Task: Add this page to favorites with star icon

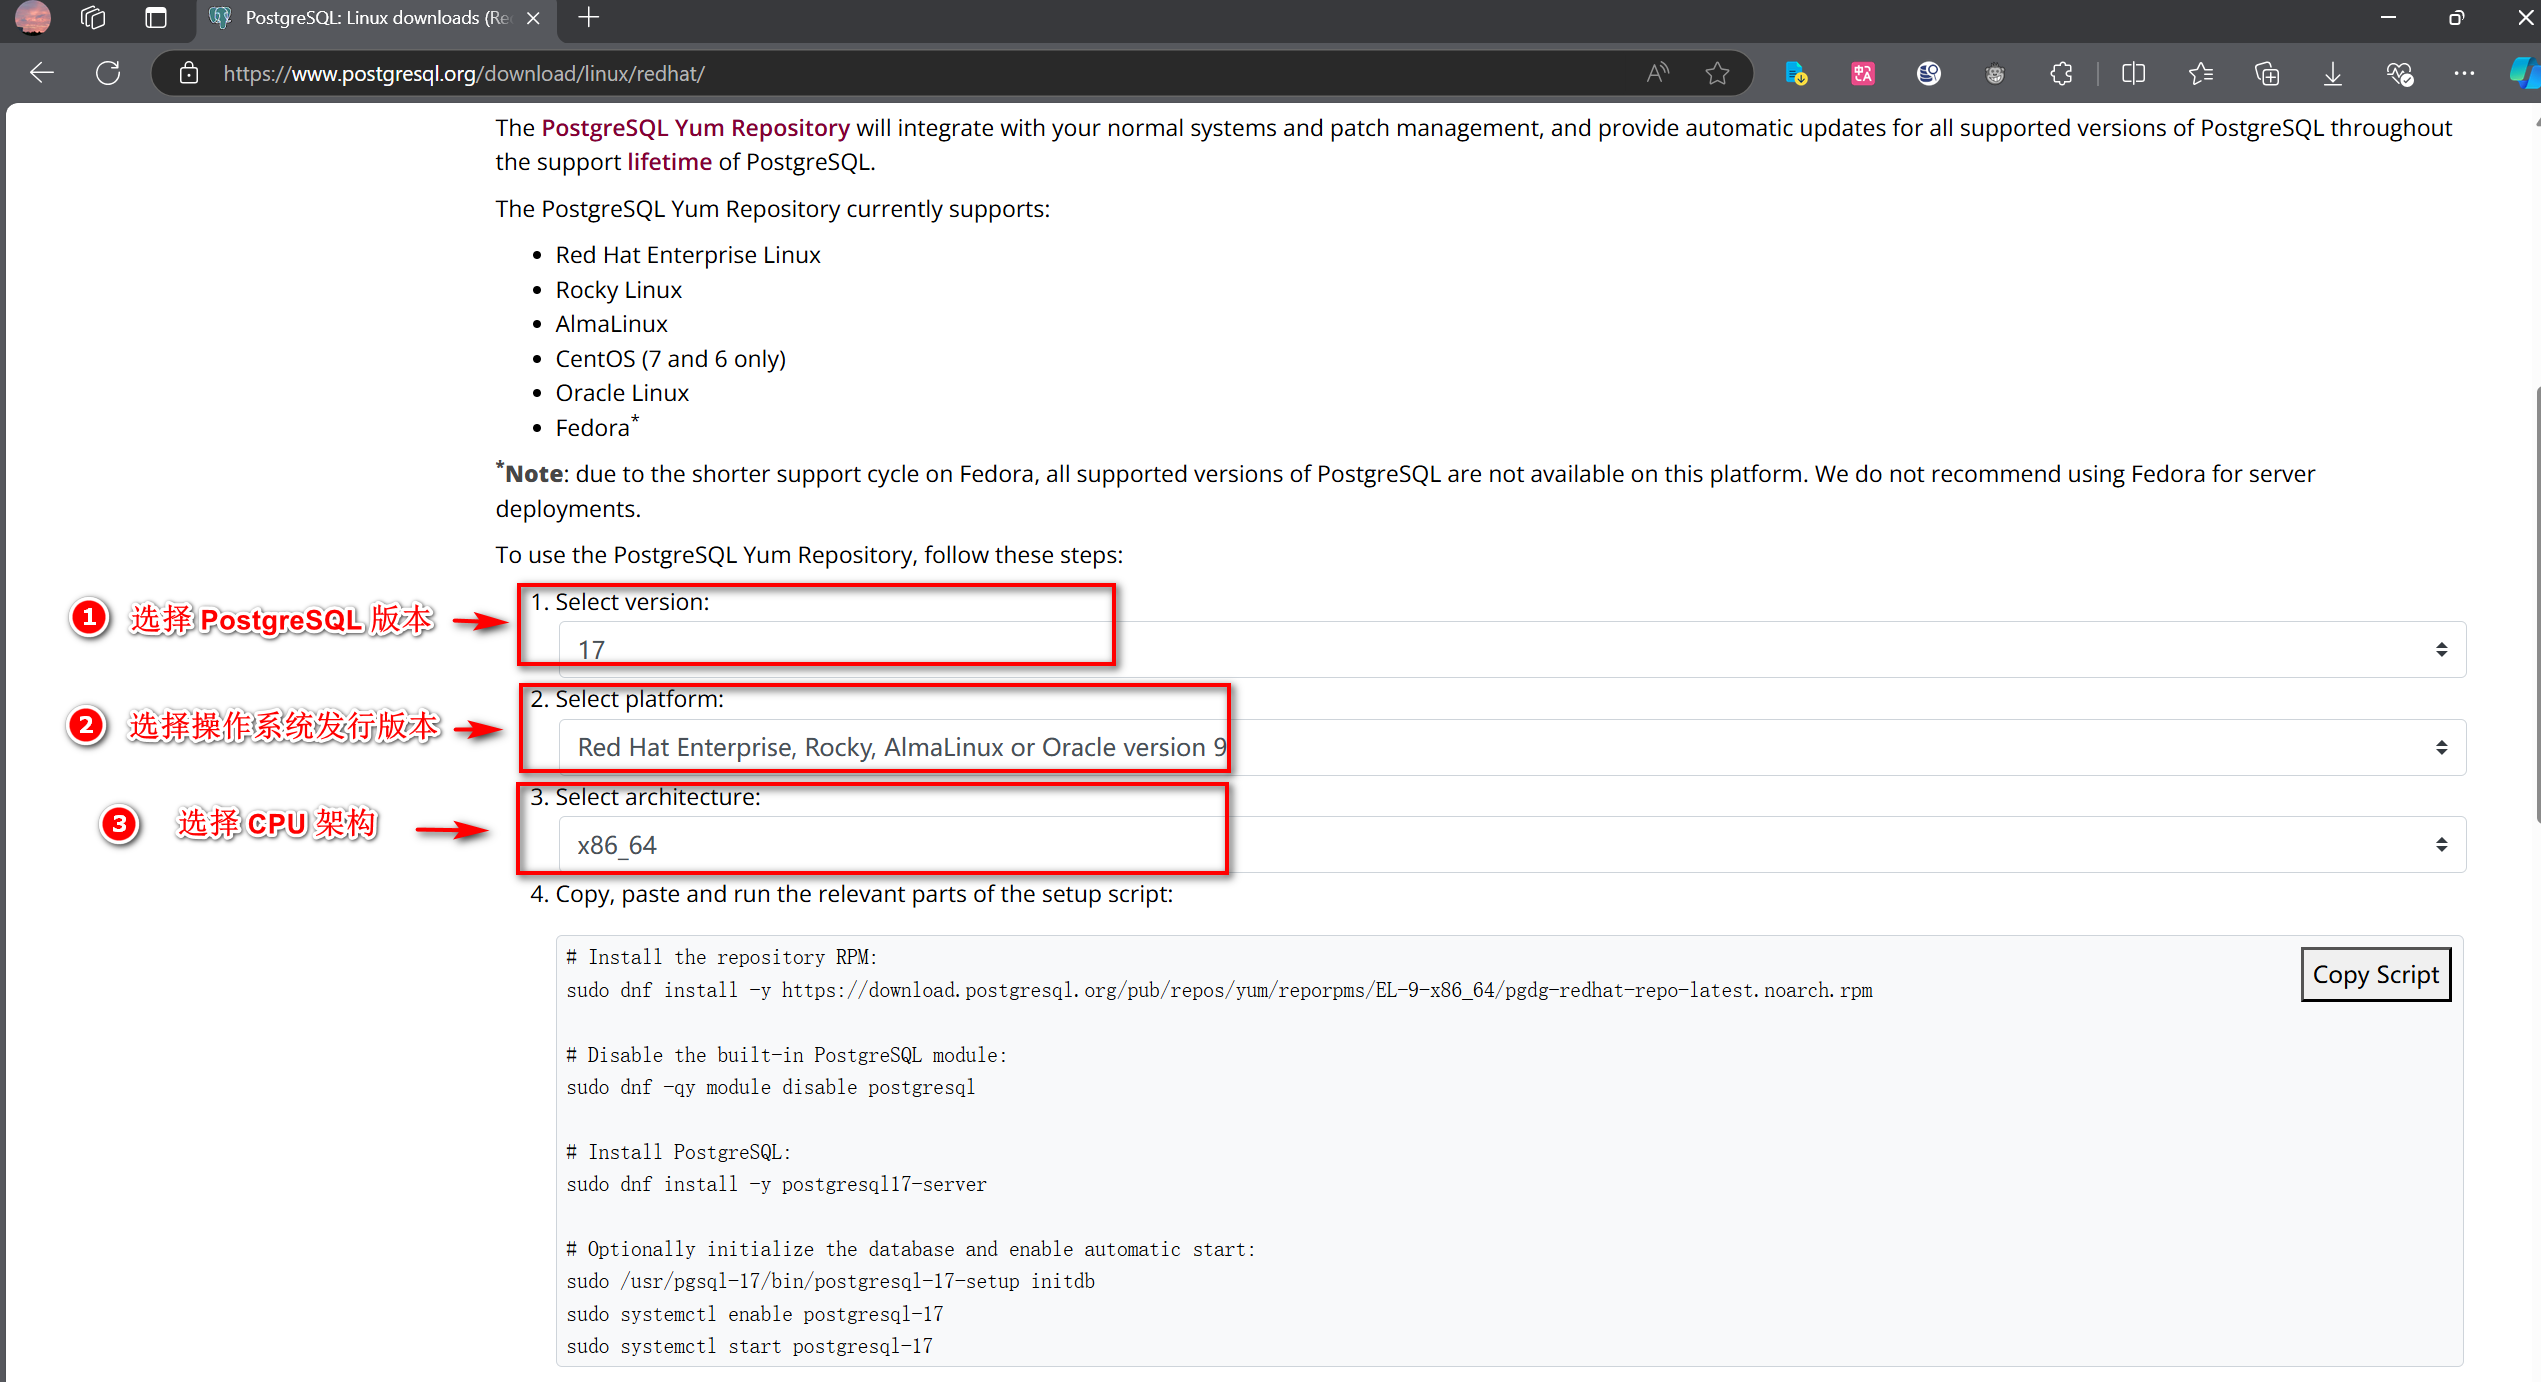Action: [1717, 73]
